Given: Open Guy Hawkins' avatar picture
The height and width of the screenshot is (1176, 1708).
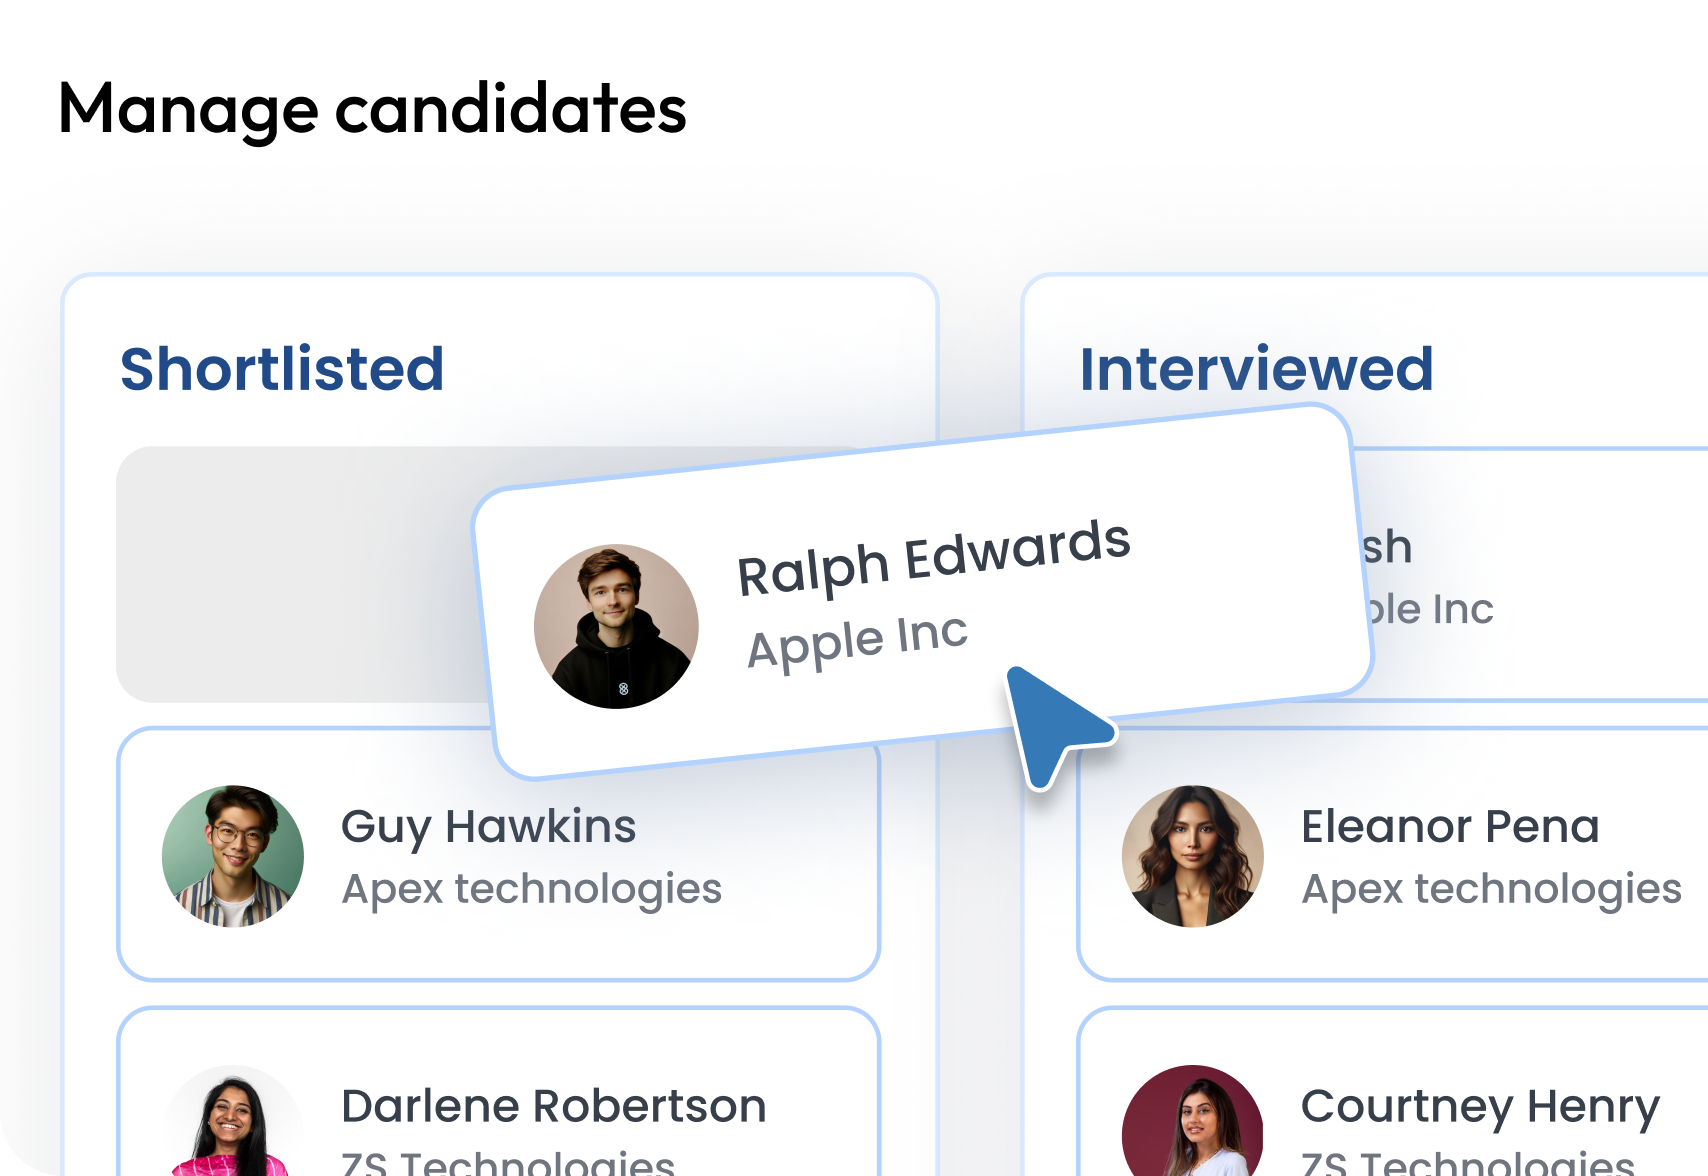Looking at the screenshot, I should [233, 856].
